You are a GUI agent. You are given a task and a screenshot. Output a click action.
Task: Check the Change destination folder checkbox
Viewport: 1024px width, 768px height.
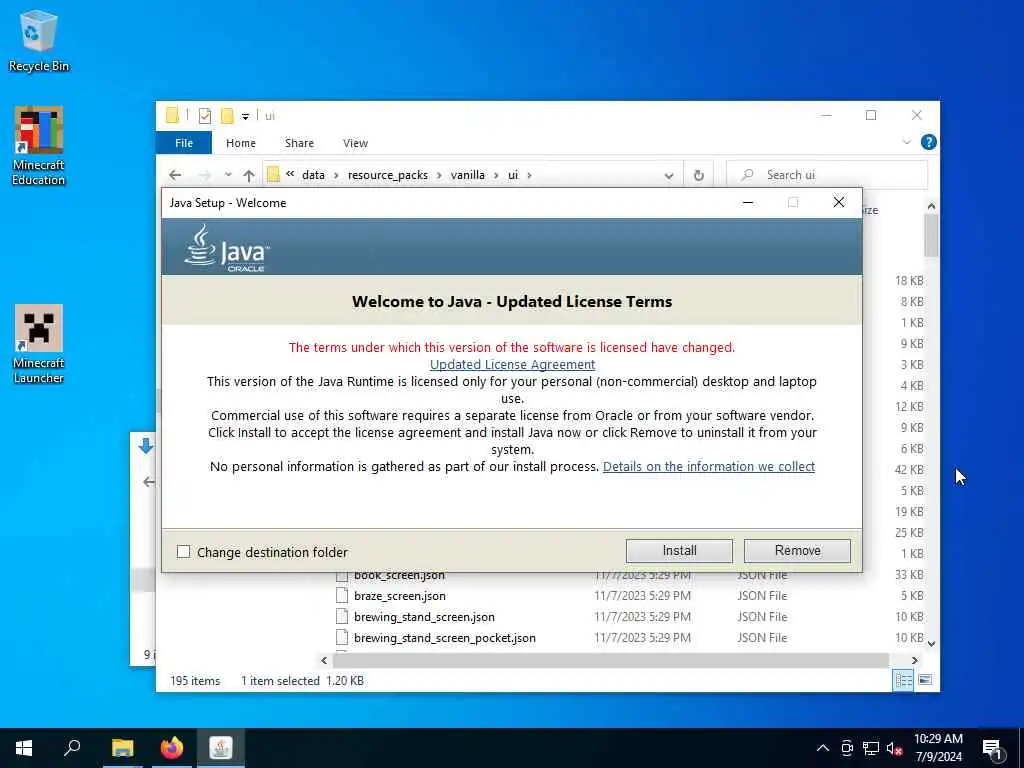pyautogui.click(x=184, y=552)
